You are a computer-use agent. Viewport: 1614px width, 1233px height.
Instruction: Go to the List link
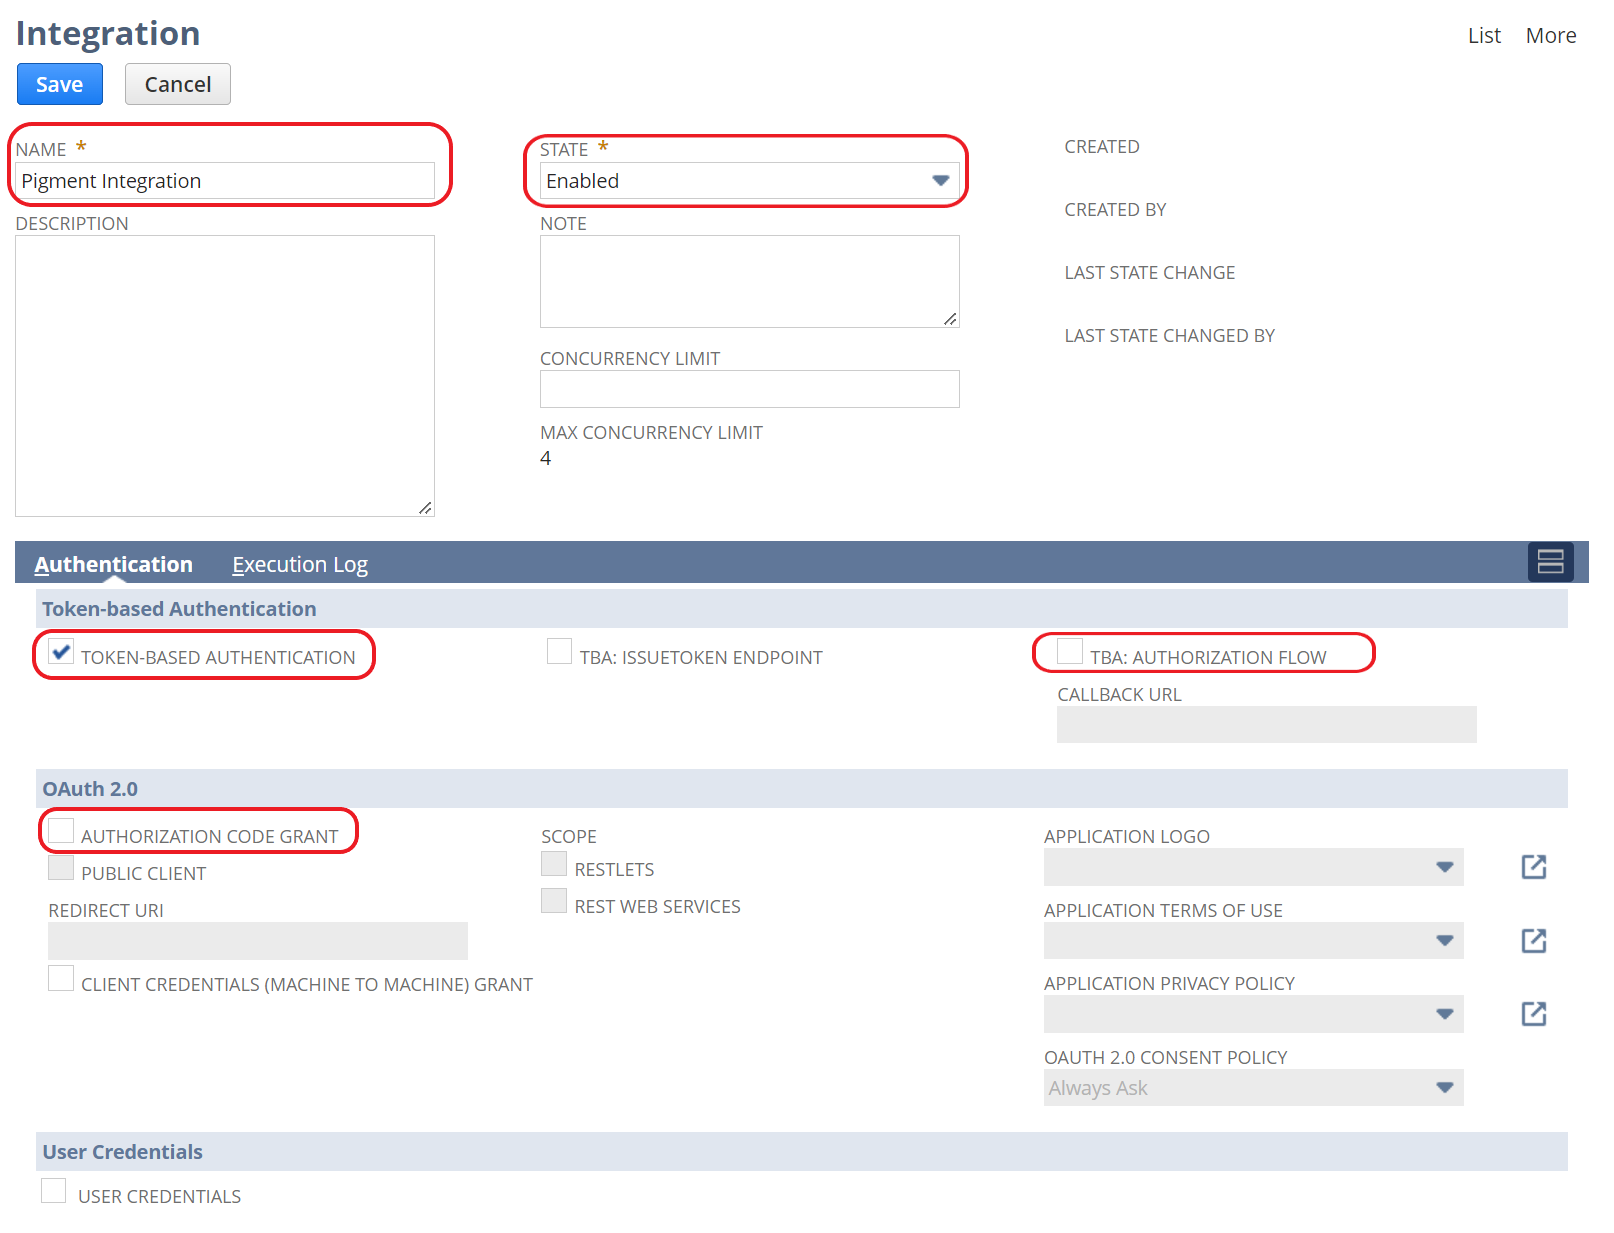(x=1484, y=36)
